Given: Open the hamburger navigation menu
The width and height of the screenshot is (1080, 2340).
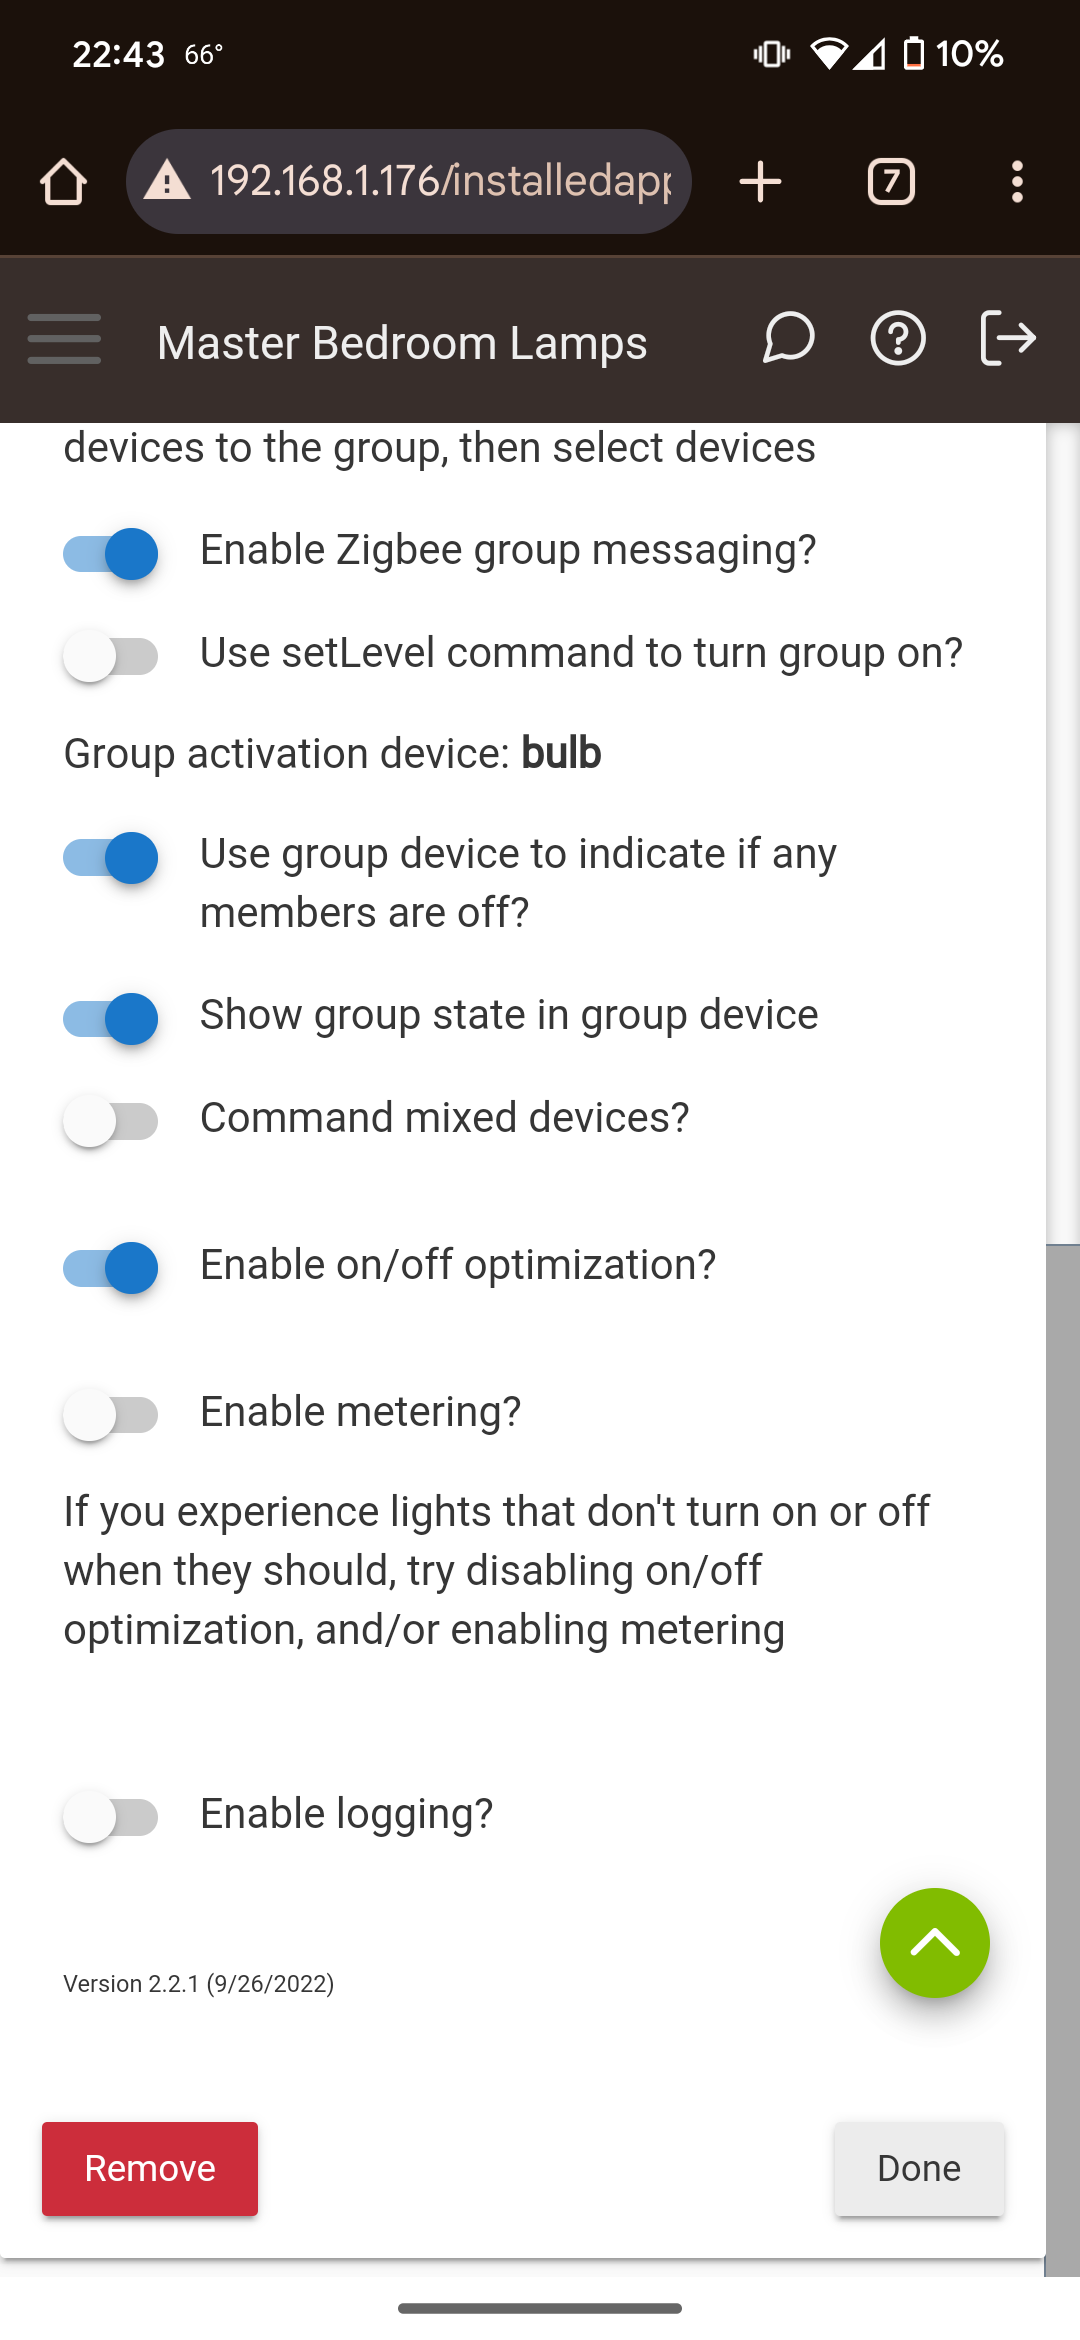Looking at the screenshot, I should tap(64, 339).
